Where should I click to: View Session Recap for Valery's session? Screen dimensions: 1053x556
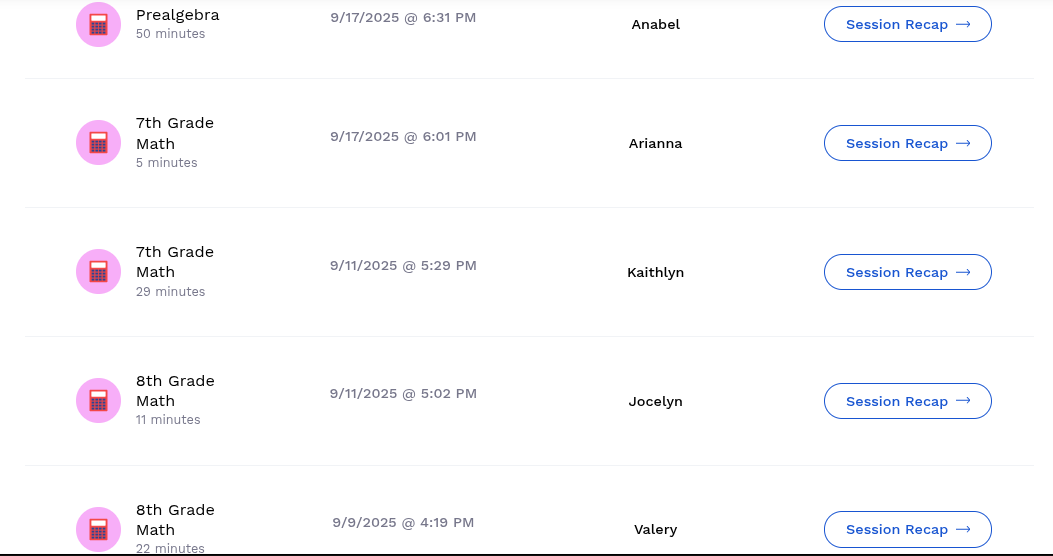(907, 529)
